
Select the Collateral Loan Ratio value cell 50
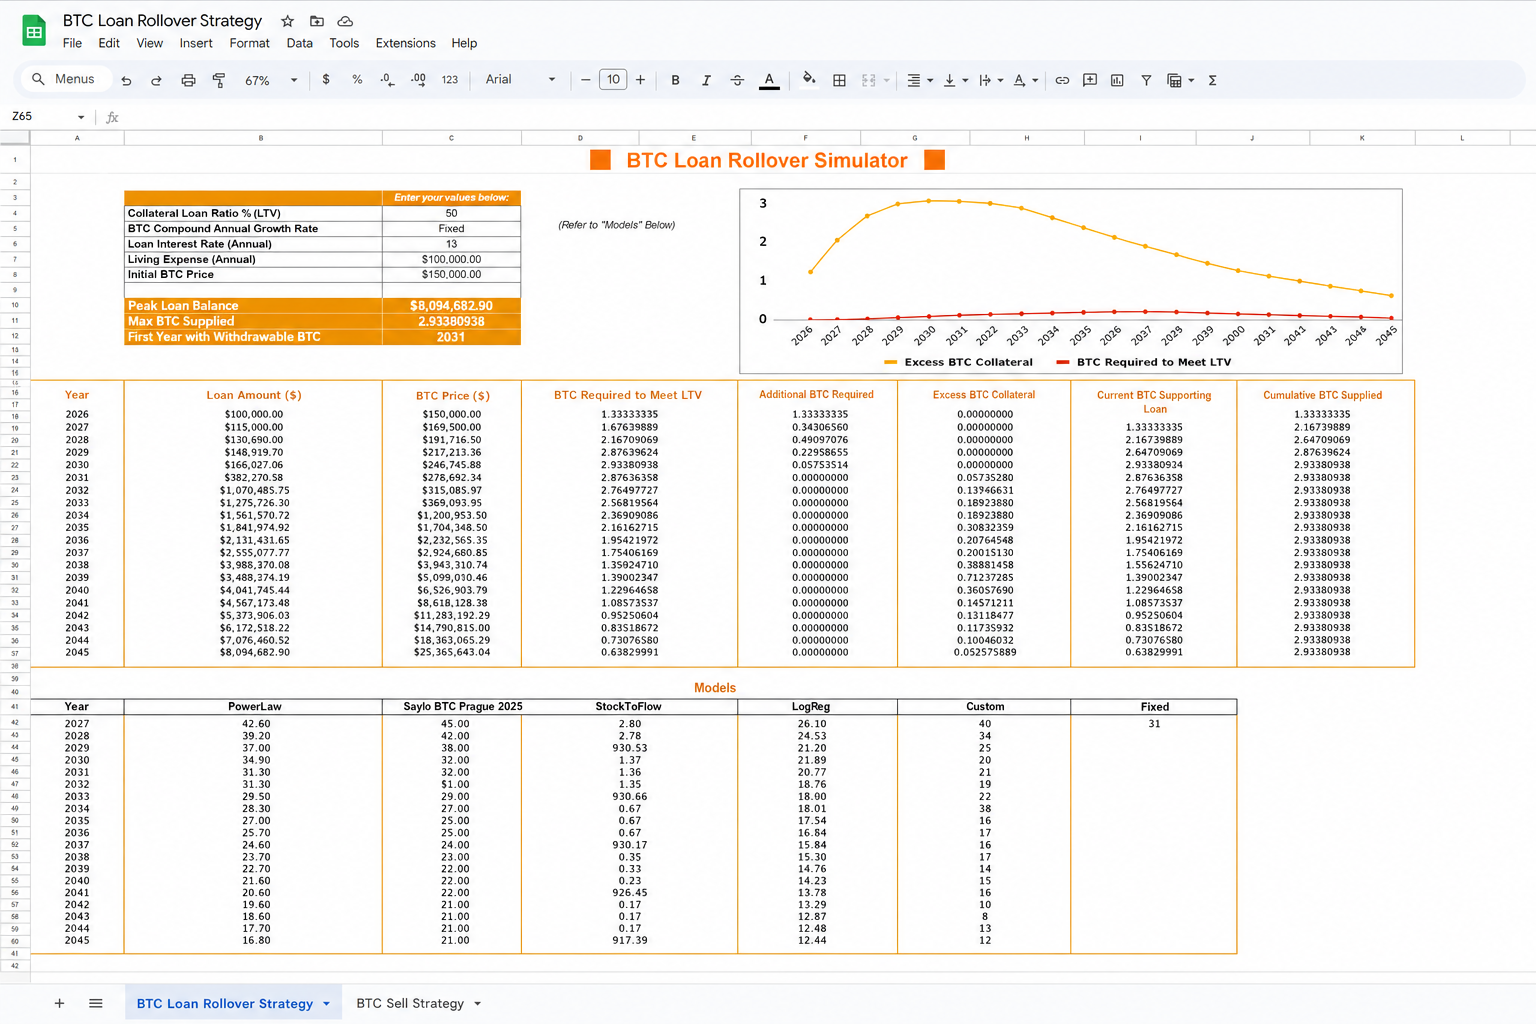[x=451, y=213]
